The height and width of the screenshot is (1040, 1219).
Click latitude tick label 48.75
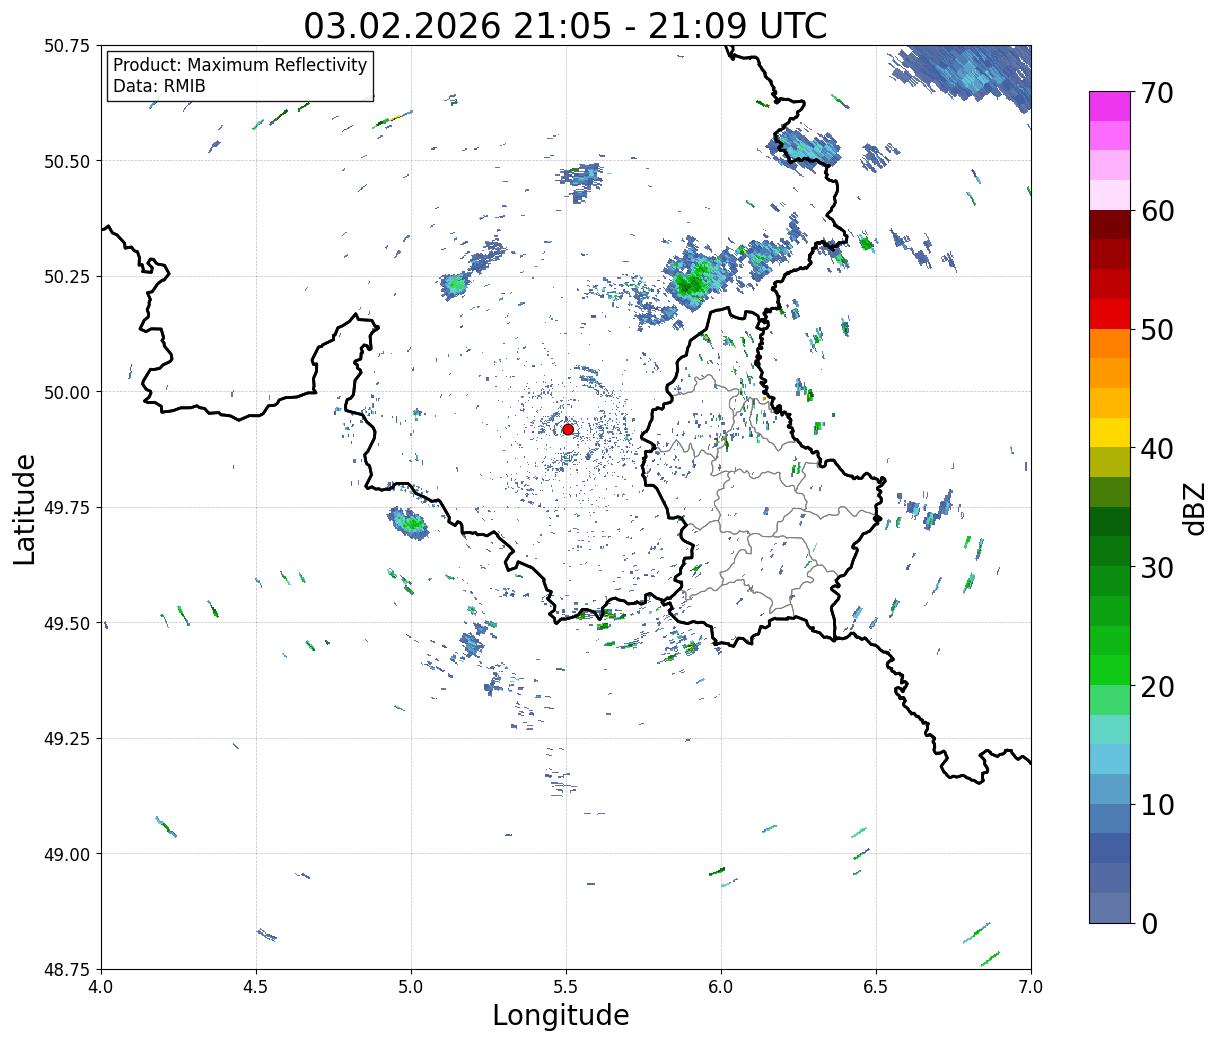pos(67,969)
